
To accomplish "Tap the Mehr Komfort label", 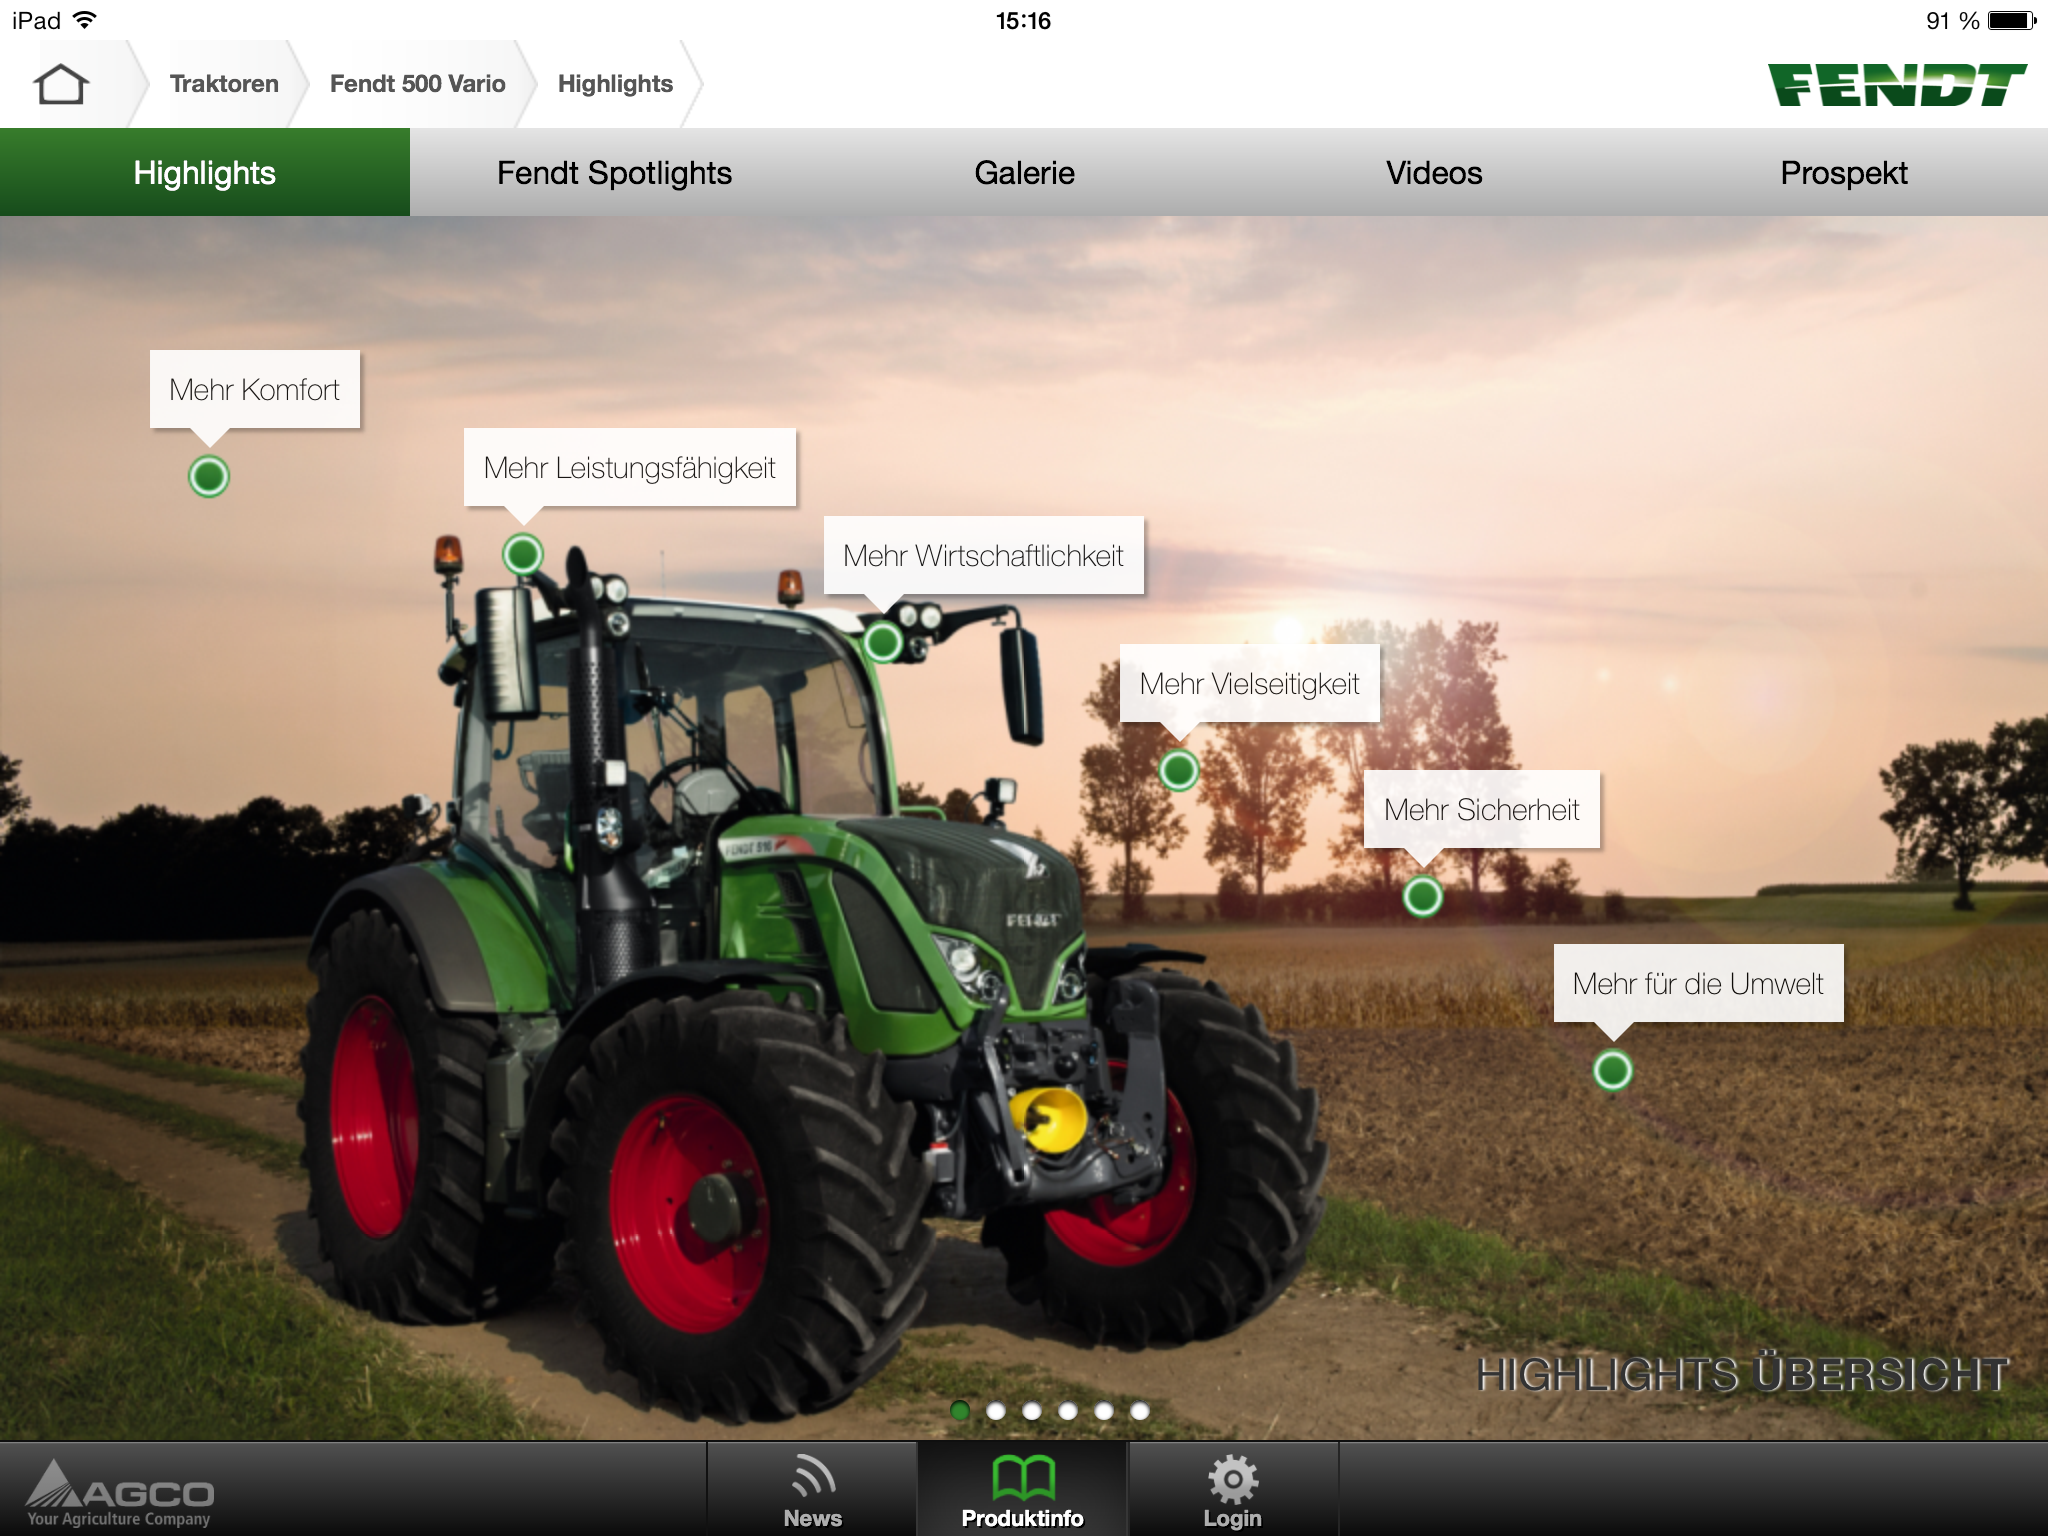I will click(x=255, y=389).
